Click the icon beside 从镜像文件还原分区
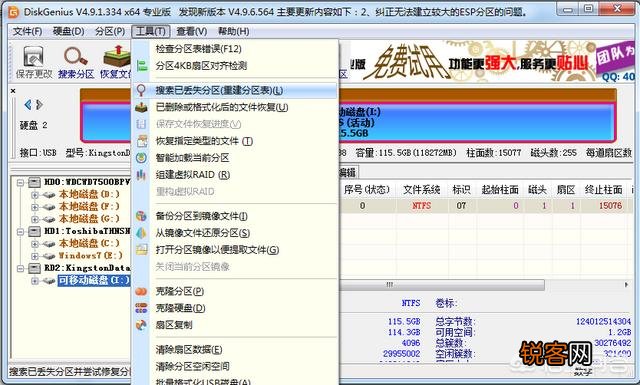Screen dimensions: 640x385 tap(141, 233)
